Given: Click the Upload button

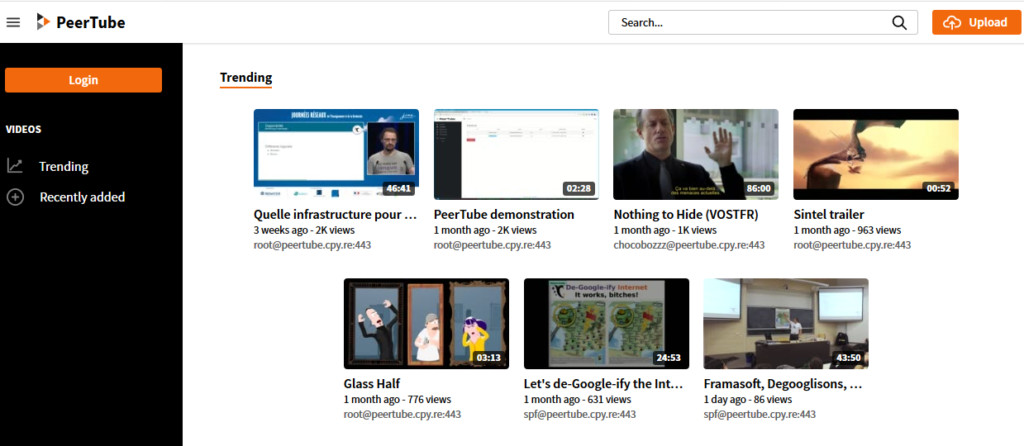Looking at the screenshot, I should click(x=976, y=22).
